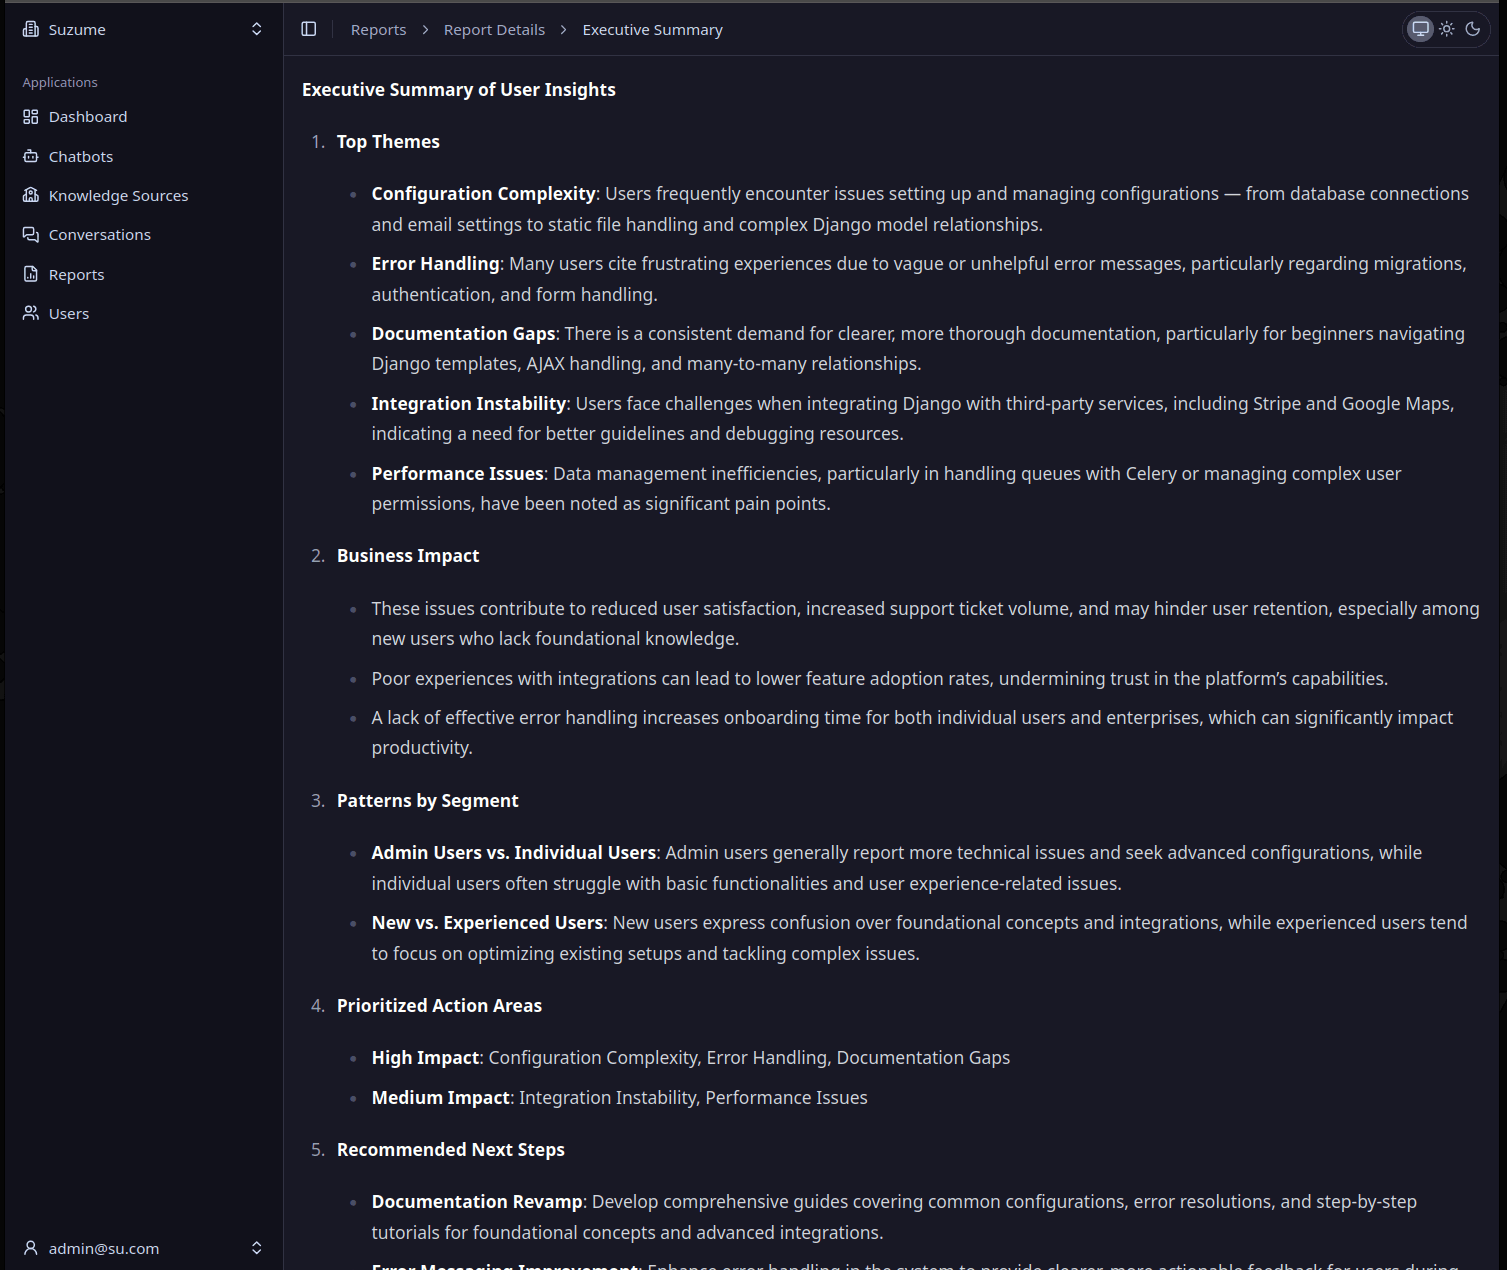Open Conversations using the chat bubbles icon
This screenshot has height=1270, width=1507.
[31, 234]
